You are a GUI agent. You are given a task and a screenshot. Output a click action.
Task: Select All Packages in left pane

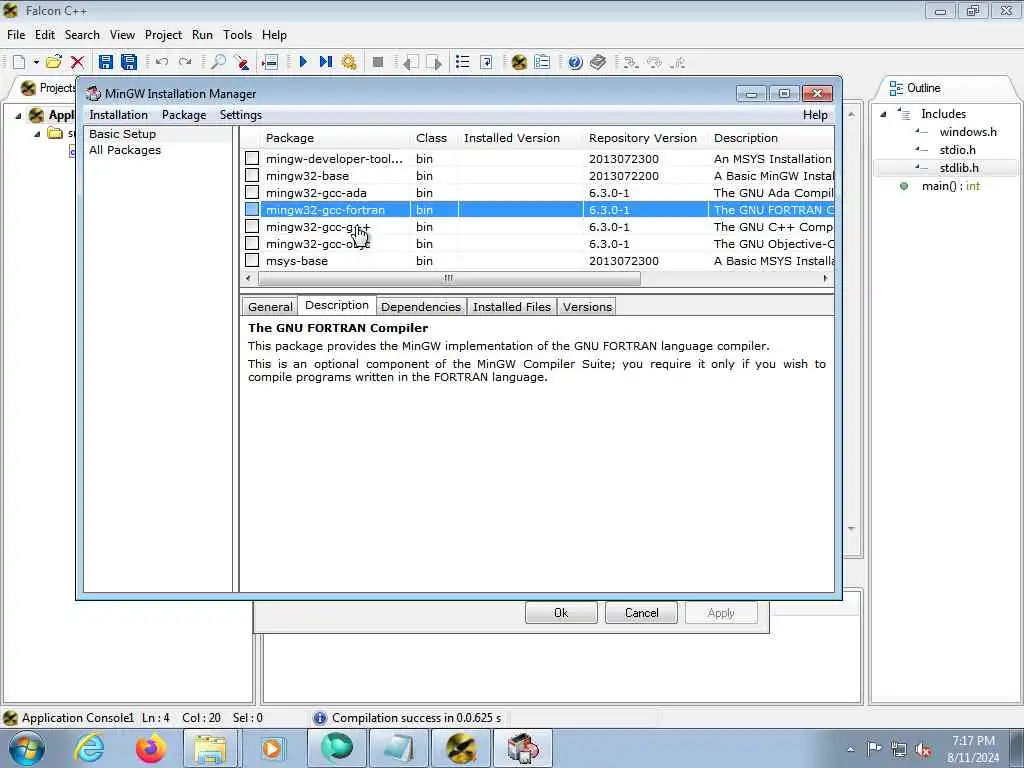click(x=125, y=150)
